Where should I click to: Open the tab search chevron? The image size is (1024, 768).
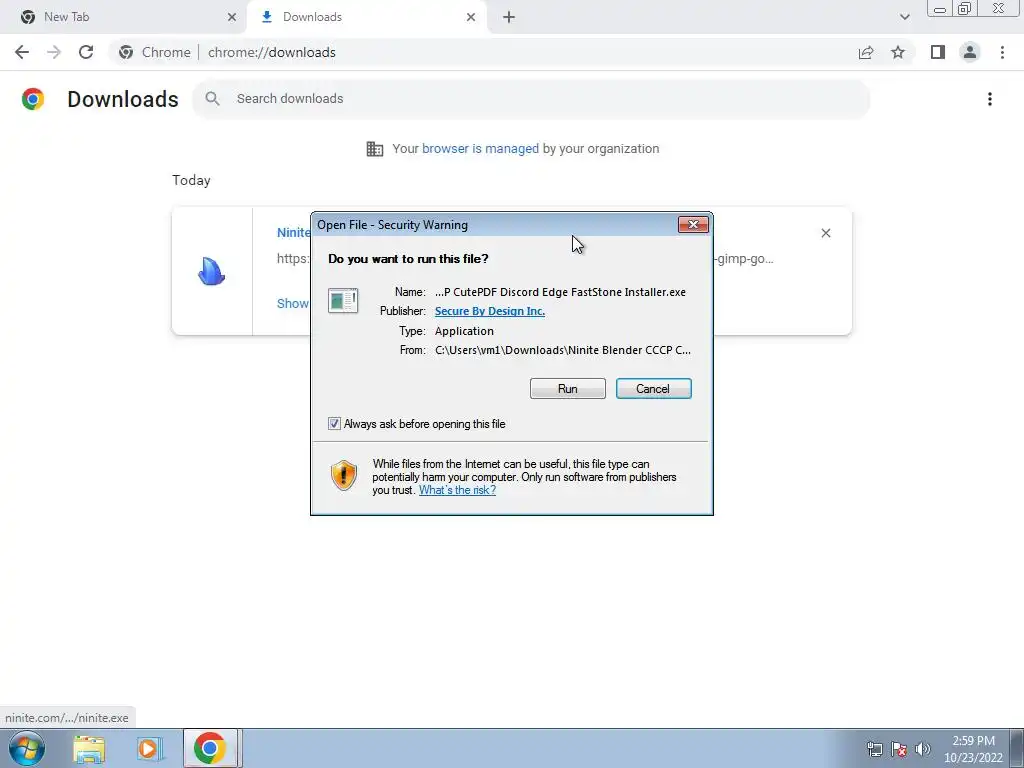[904, 17]
